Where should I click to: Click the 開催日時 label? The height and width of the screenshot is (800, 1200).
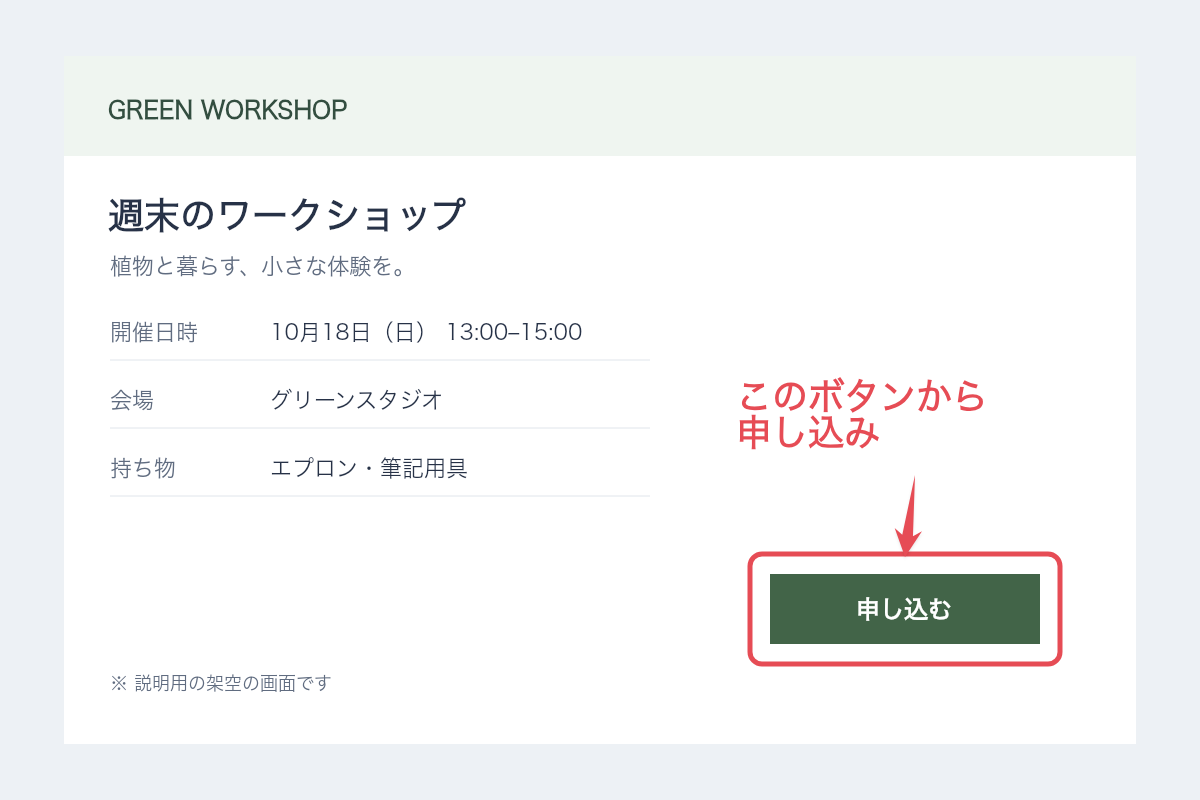(x=154, y=332)
